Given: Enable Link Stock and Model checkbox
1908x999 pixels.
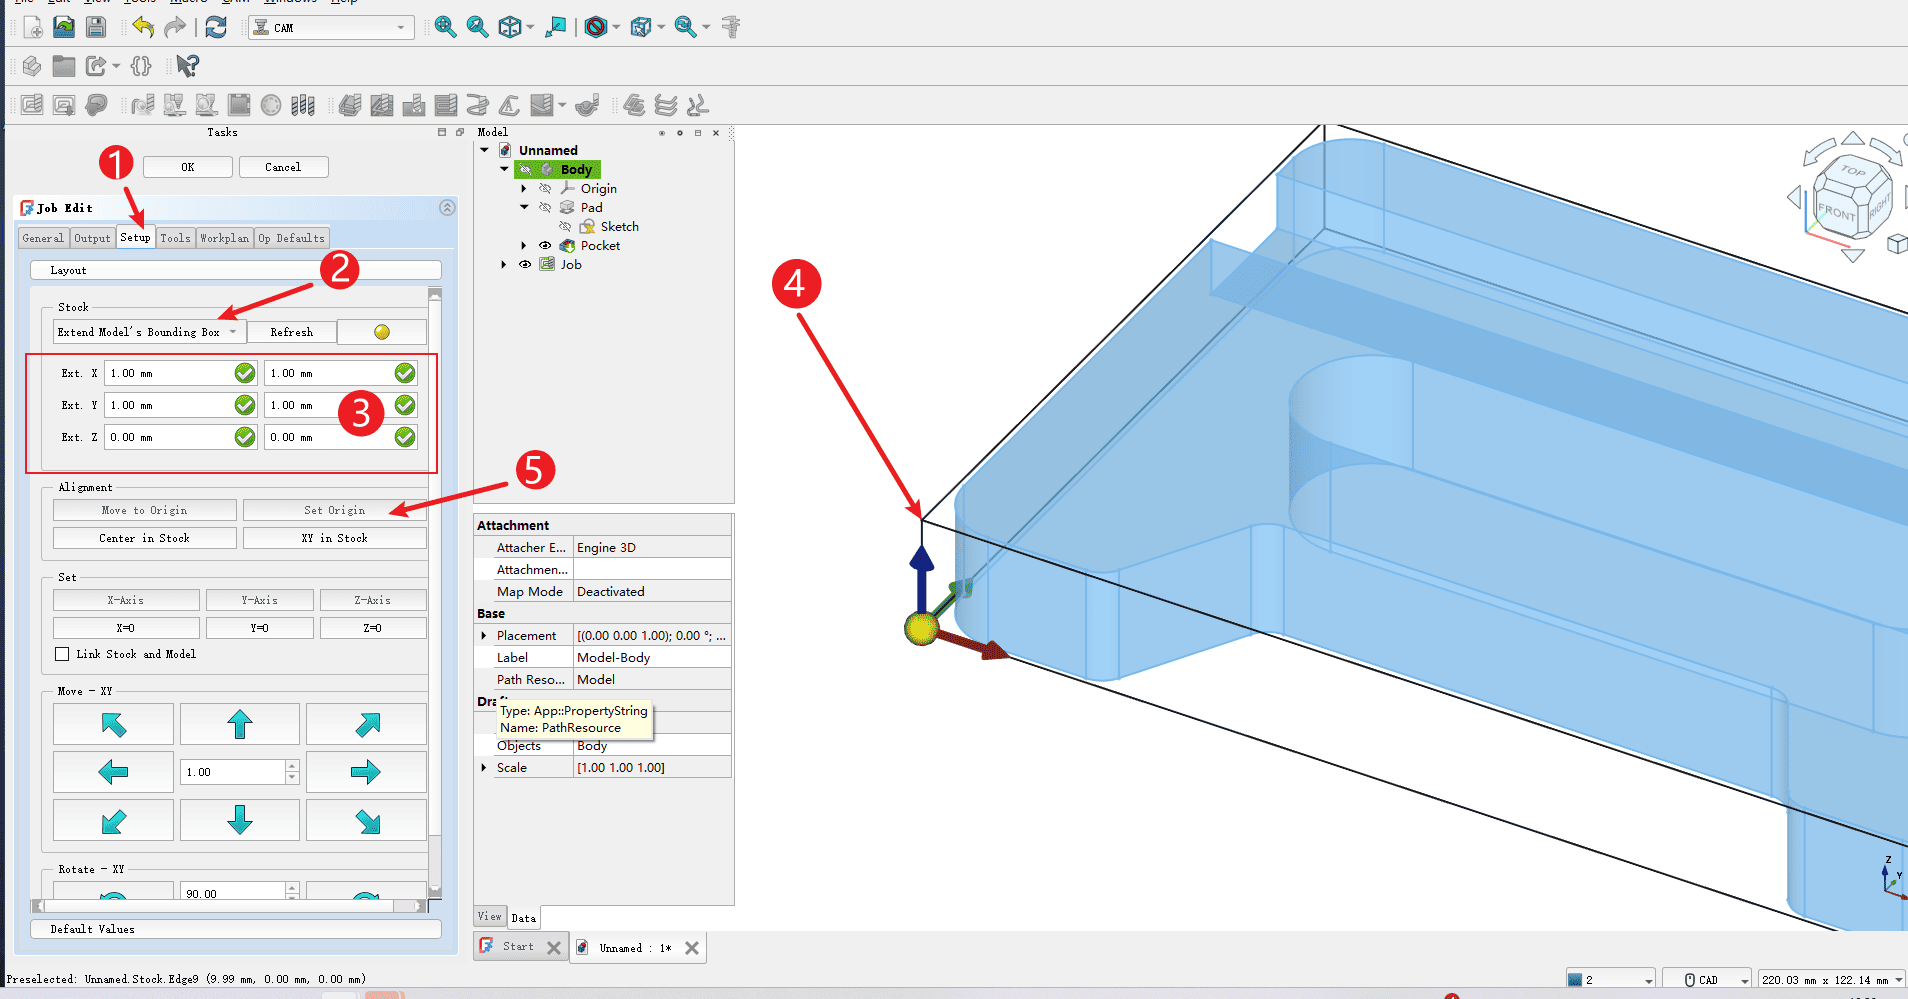Looking at the screenshot, I should click(63, 654).
